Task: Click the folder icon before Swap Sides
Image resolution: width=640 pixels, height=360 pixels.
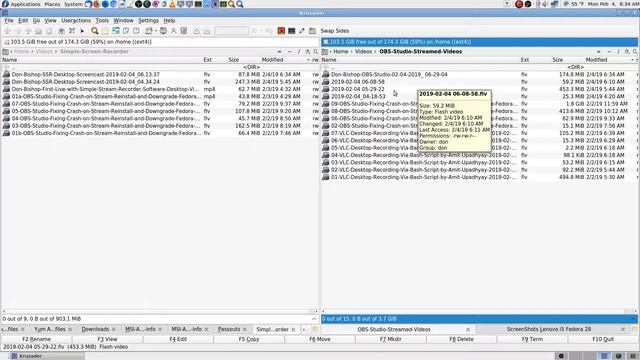Action: point(312,31)
